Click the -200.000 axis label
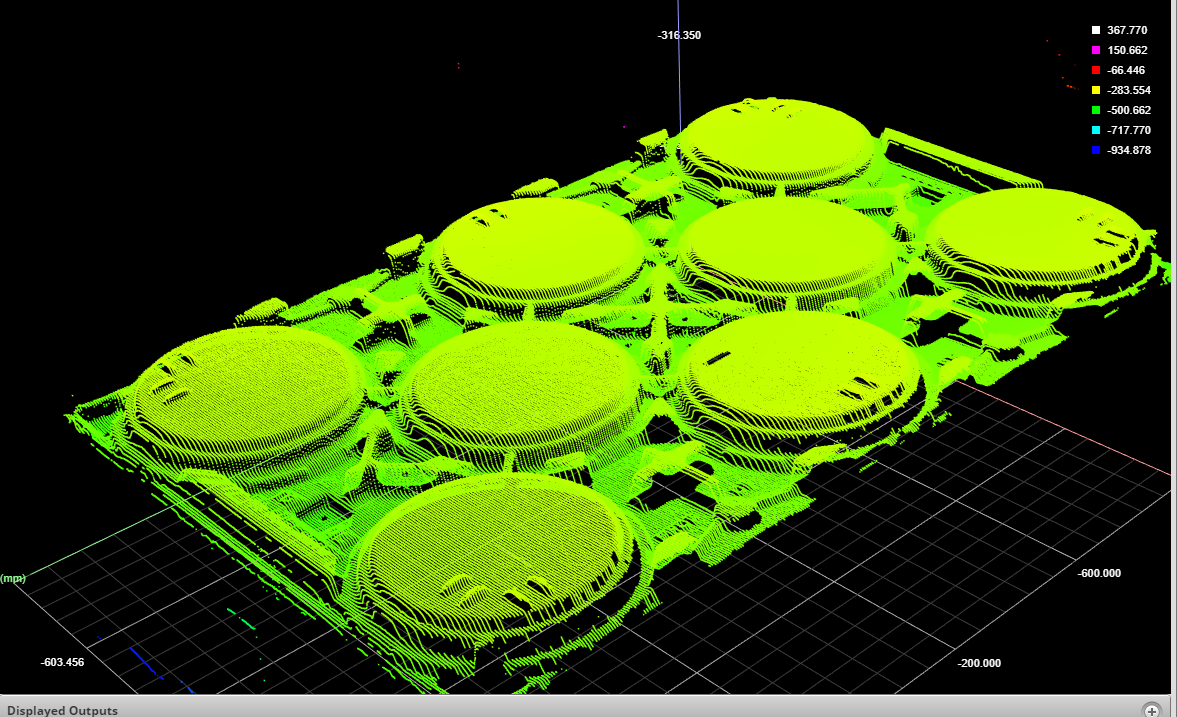The image size is (1177, 717). (979, 663)
